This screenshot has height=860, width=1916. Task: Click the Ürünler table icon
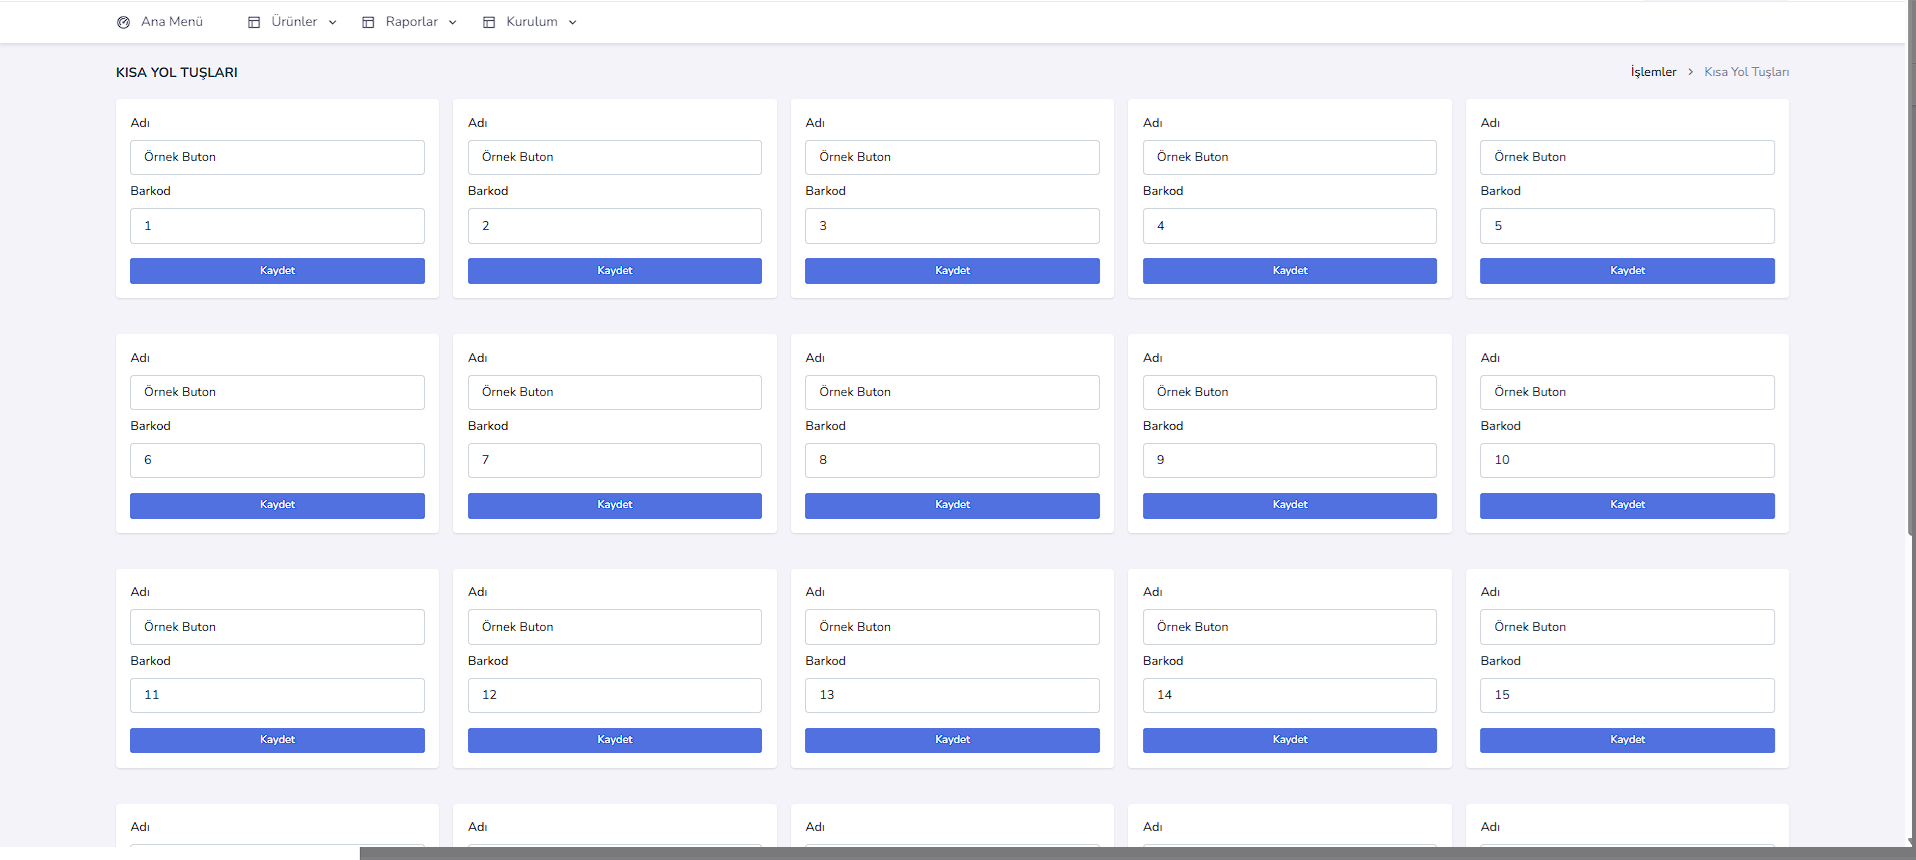[x=254, y=22]
